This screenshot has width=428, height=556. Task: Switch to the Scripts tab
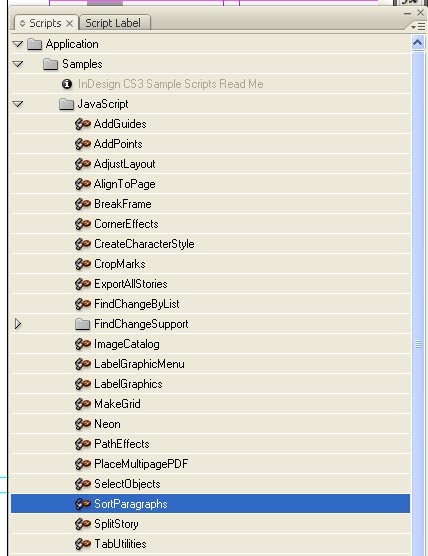click(x=45, y=23)
